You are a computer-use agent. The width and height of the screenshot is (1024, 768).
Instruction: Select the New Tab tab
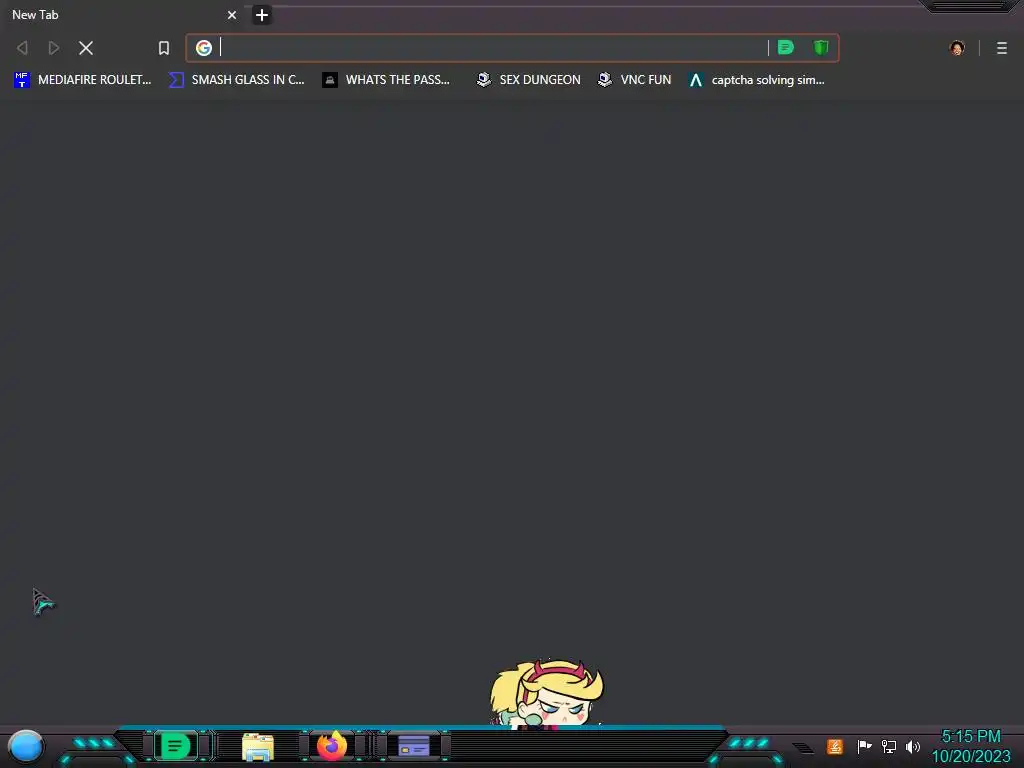[123, 14]
